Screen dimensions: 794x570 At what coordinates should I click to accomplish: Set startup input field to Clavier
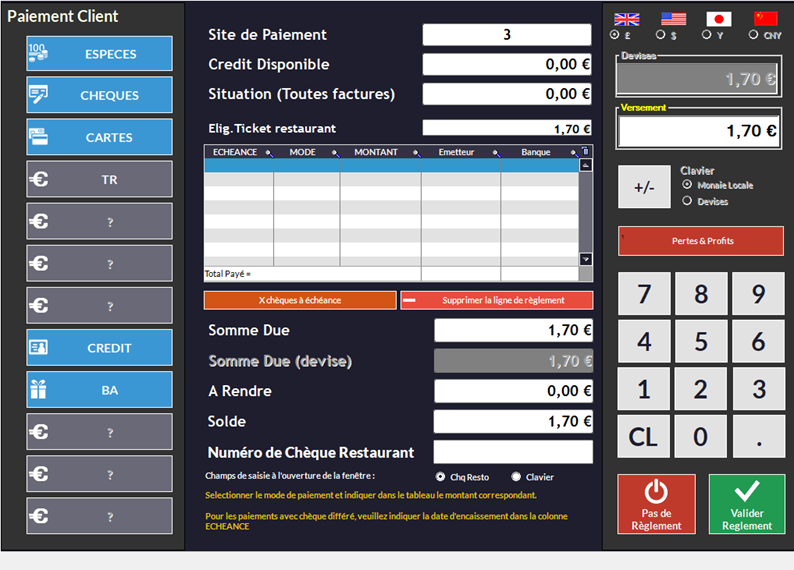click(516, 477)
